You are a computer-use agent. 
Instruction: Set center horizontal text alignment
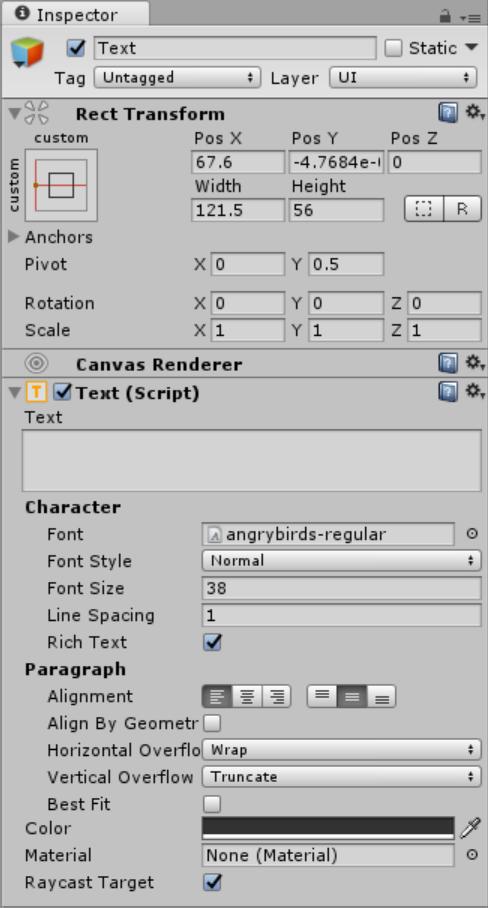coord(247,697)
